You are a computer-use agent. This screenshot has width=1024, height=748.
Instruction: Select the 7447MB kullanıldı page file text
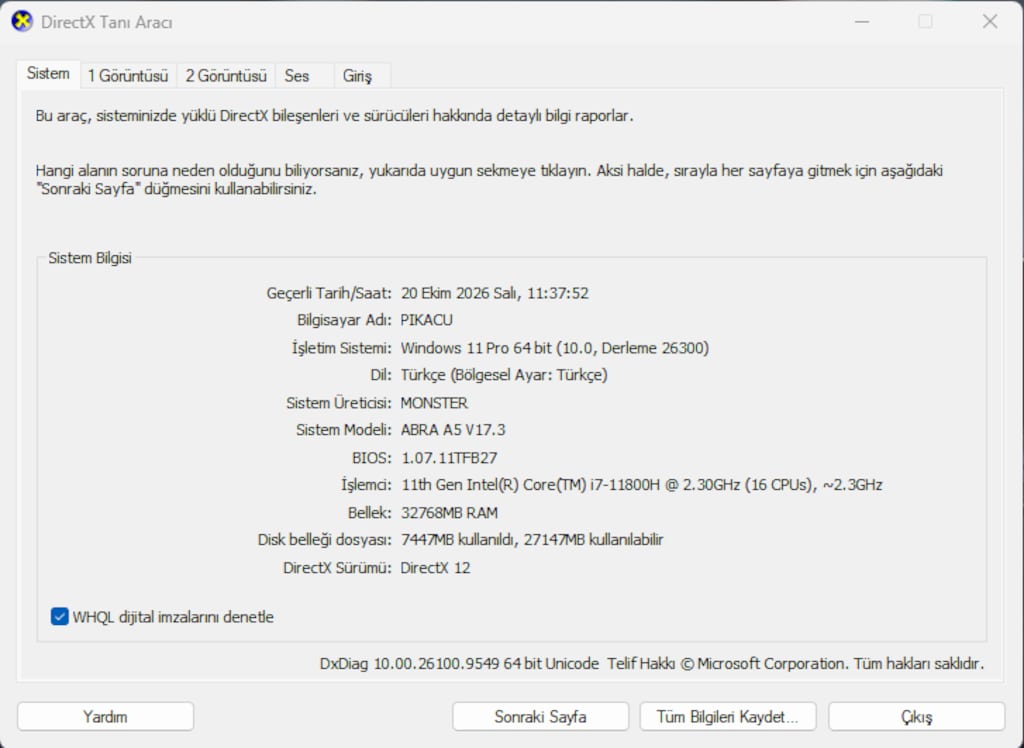pos(458,540)
